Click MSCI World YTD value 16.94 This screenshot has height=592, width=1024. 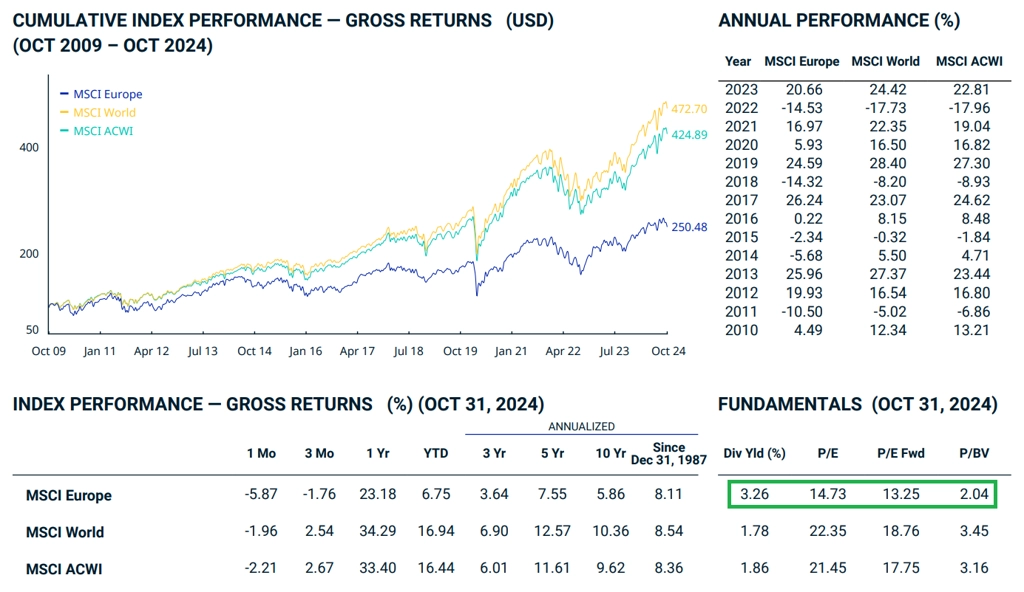tap(436, 531)
